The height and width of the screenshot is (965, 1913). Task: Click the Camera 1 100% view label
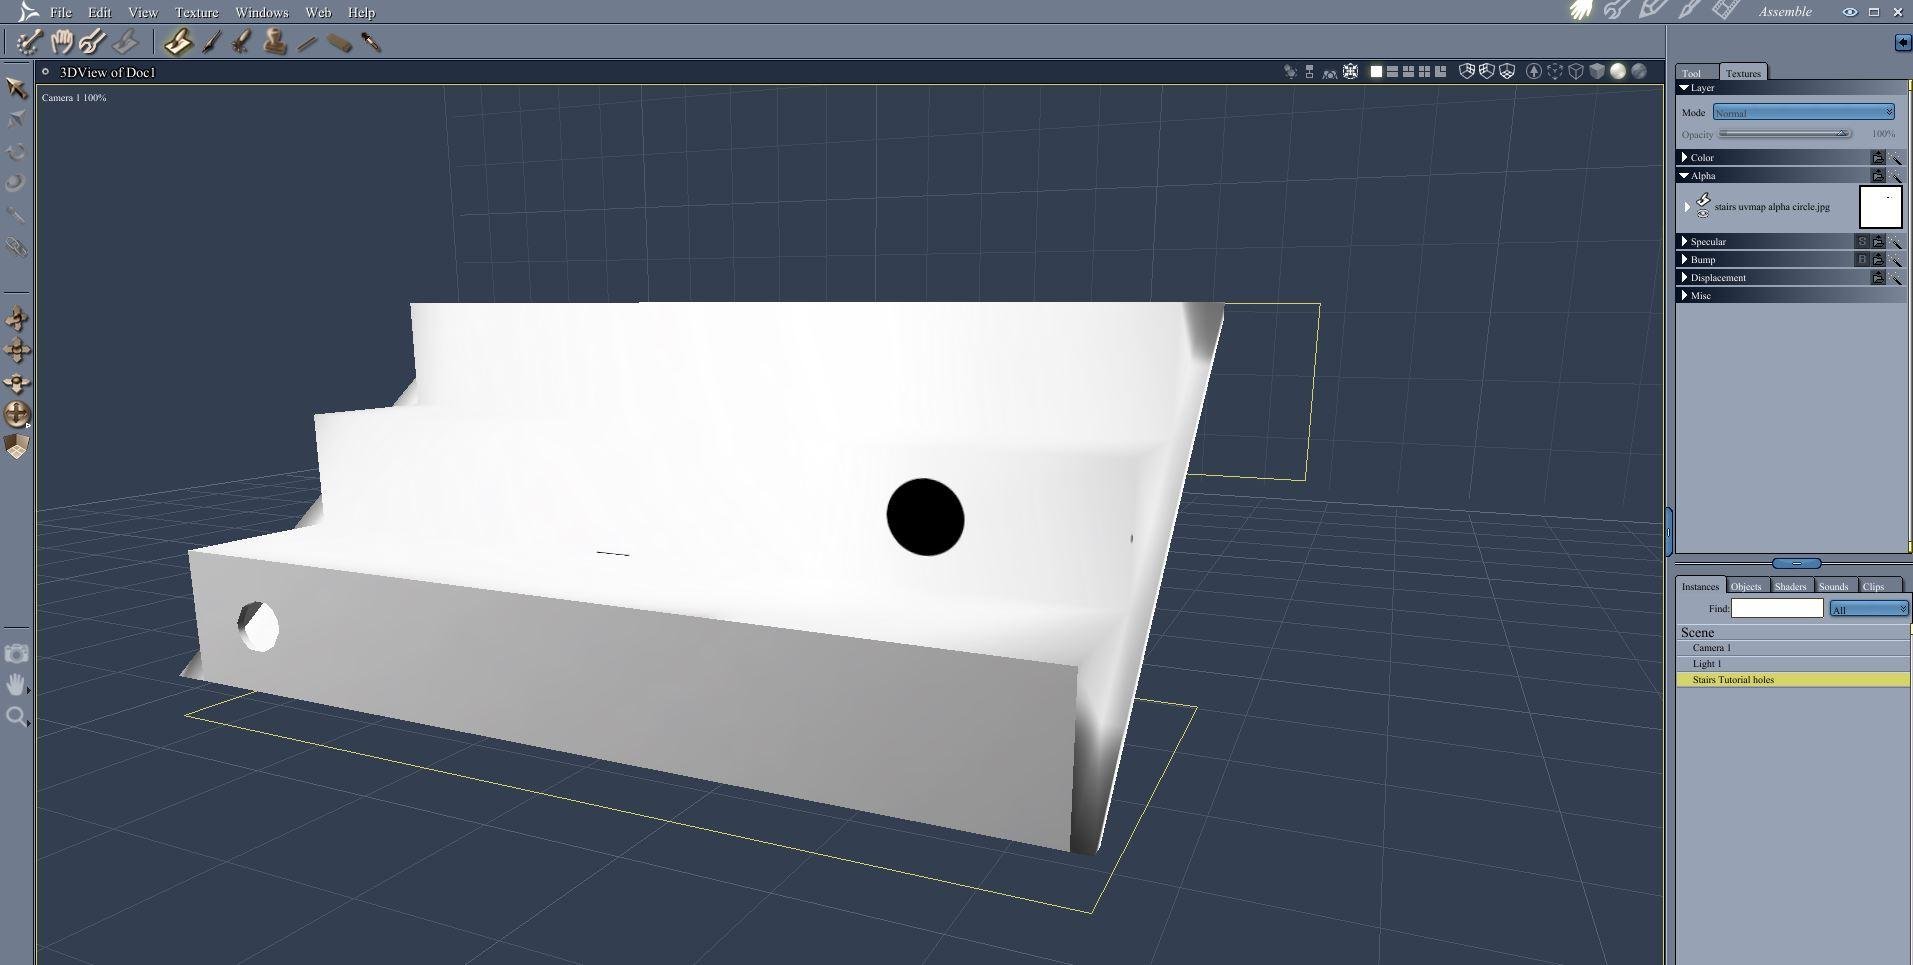tap(74, 98)
